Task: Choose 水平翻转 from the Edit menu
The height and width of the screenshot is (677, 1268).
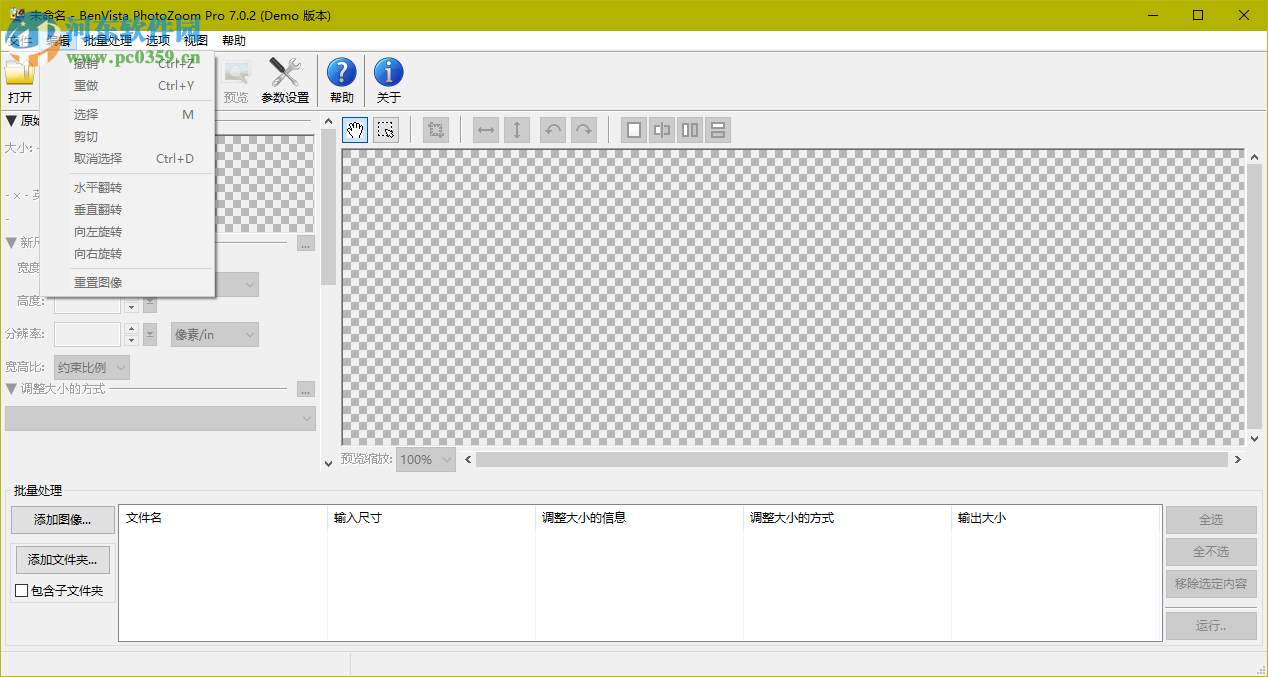Action: click(x=97, y=187)
